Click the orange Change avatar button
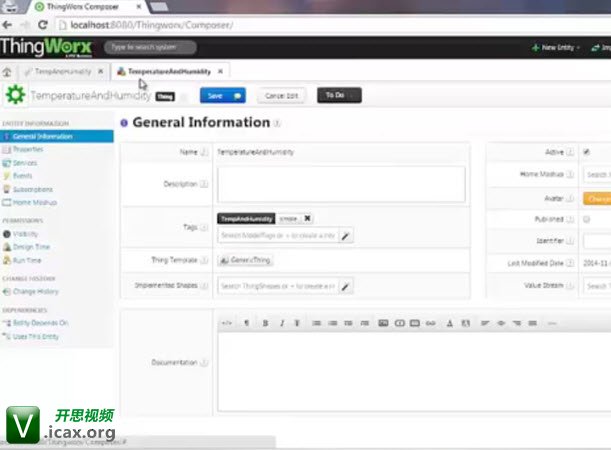Screen dimensions: 611x450 [x=597, y=199]
